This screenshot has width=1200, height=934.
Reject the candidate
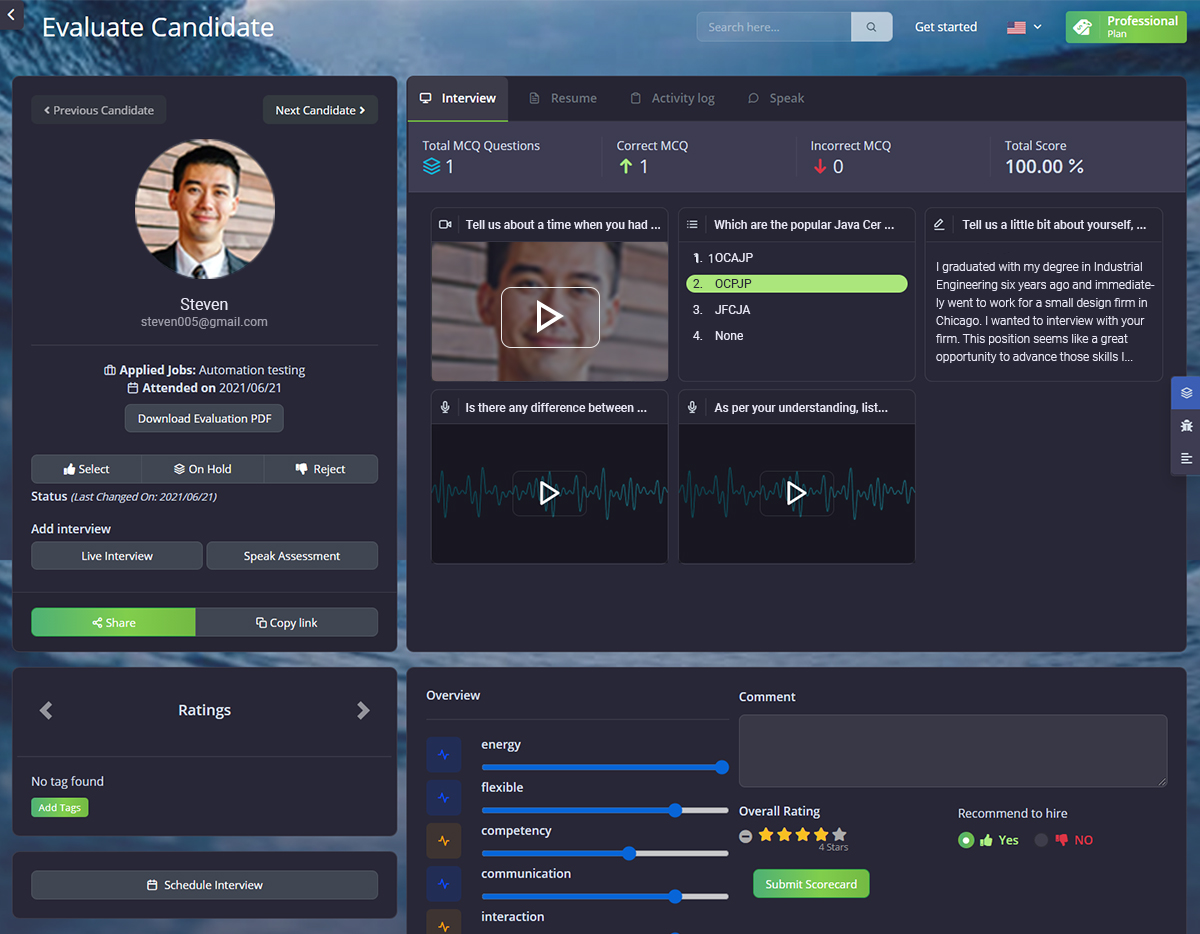[x=321, y=469]
